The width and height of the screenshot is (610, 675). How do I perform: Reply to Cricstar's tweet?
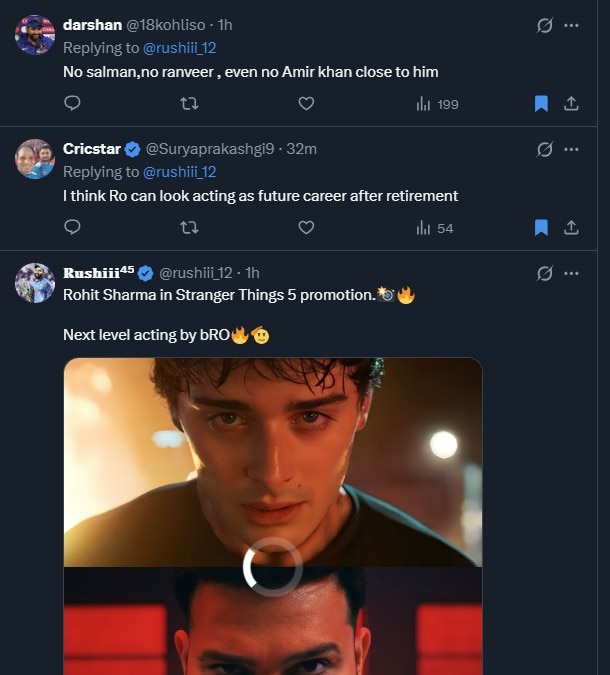[72, 227]
